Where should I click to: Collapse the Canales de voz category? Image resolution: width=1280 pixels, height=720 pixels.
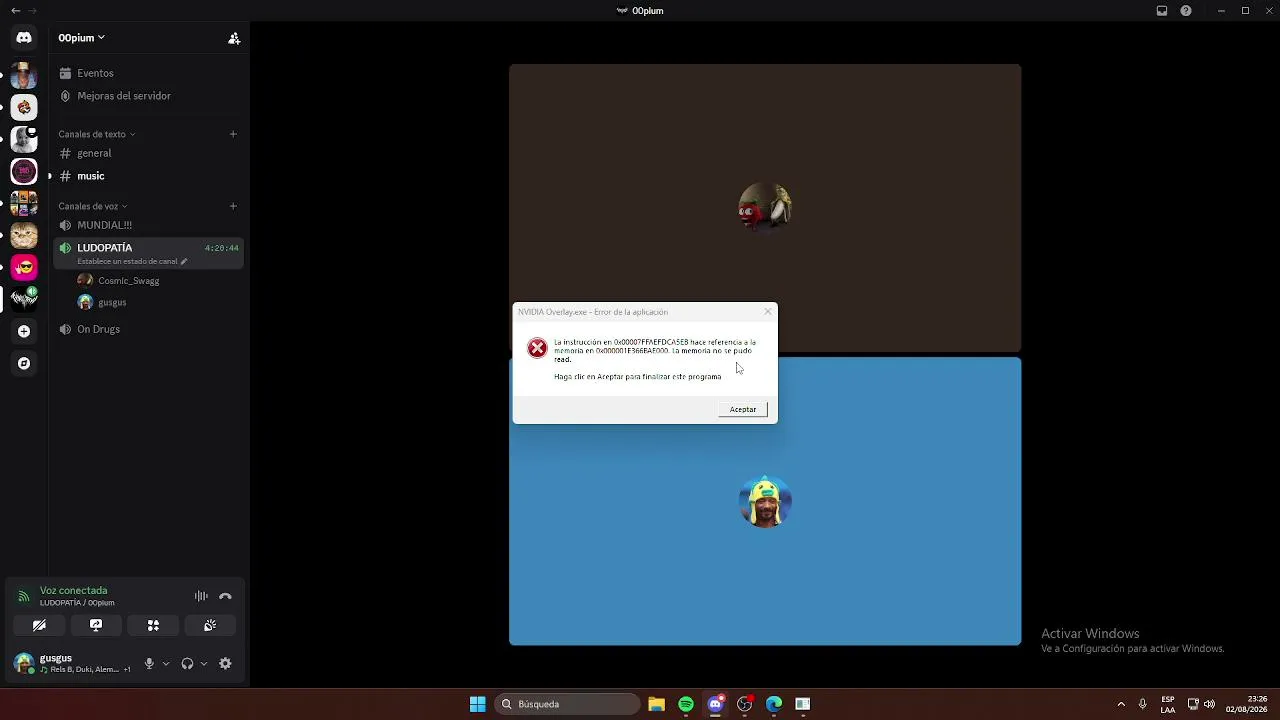93,206
